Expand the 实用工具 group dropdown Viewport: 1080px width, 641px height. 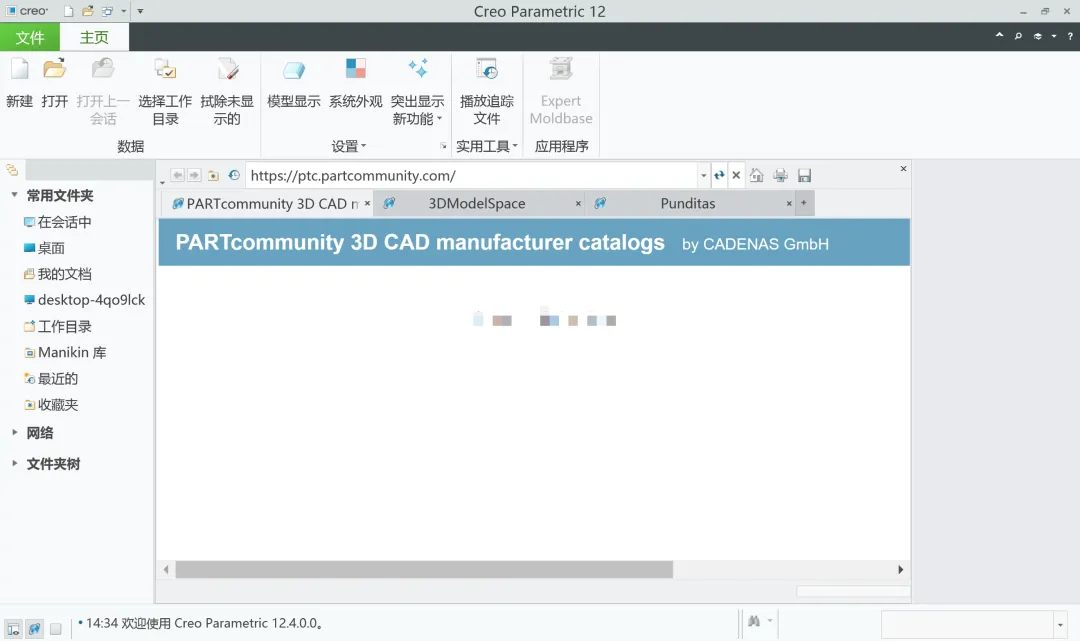click(x=486, y=146)
